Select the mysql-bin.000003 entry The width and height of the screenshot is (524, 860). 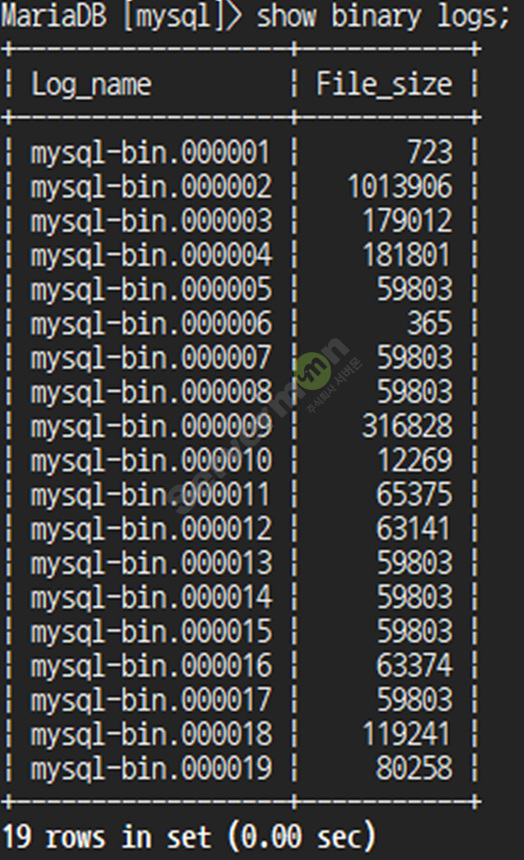pyautogui.click(x=150, y=221)
